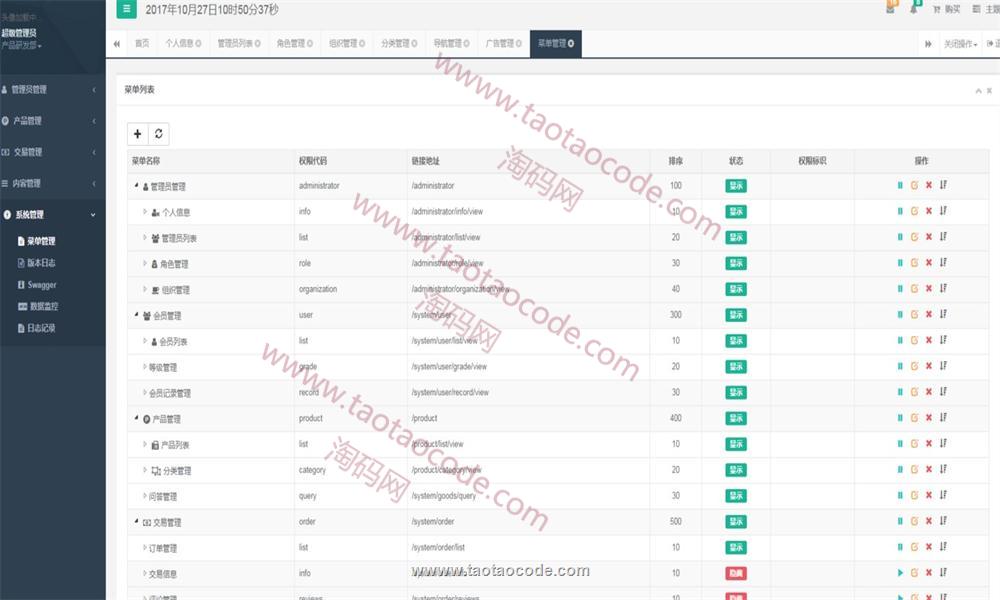Expand the 角色管理 tree row arrow
This screenshot has width=1000, height=600.
coord(145,264)
